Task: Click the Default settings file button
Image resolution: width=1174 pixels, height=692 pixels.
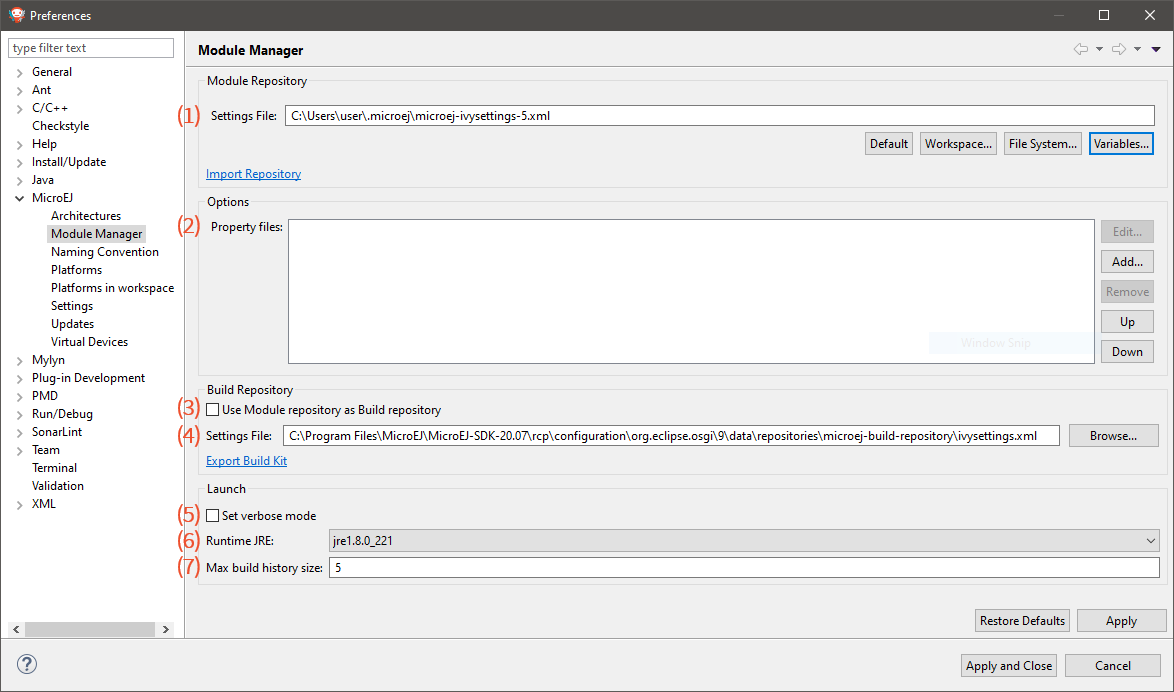Action: point(888,143)
